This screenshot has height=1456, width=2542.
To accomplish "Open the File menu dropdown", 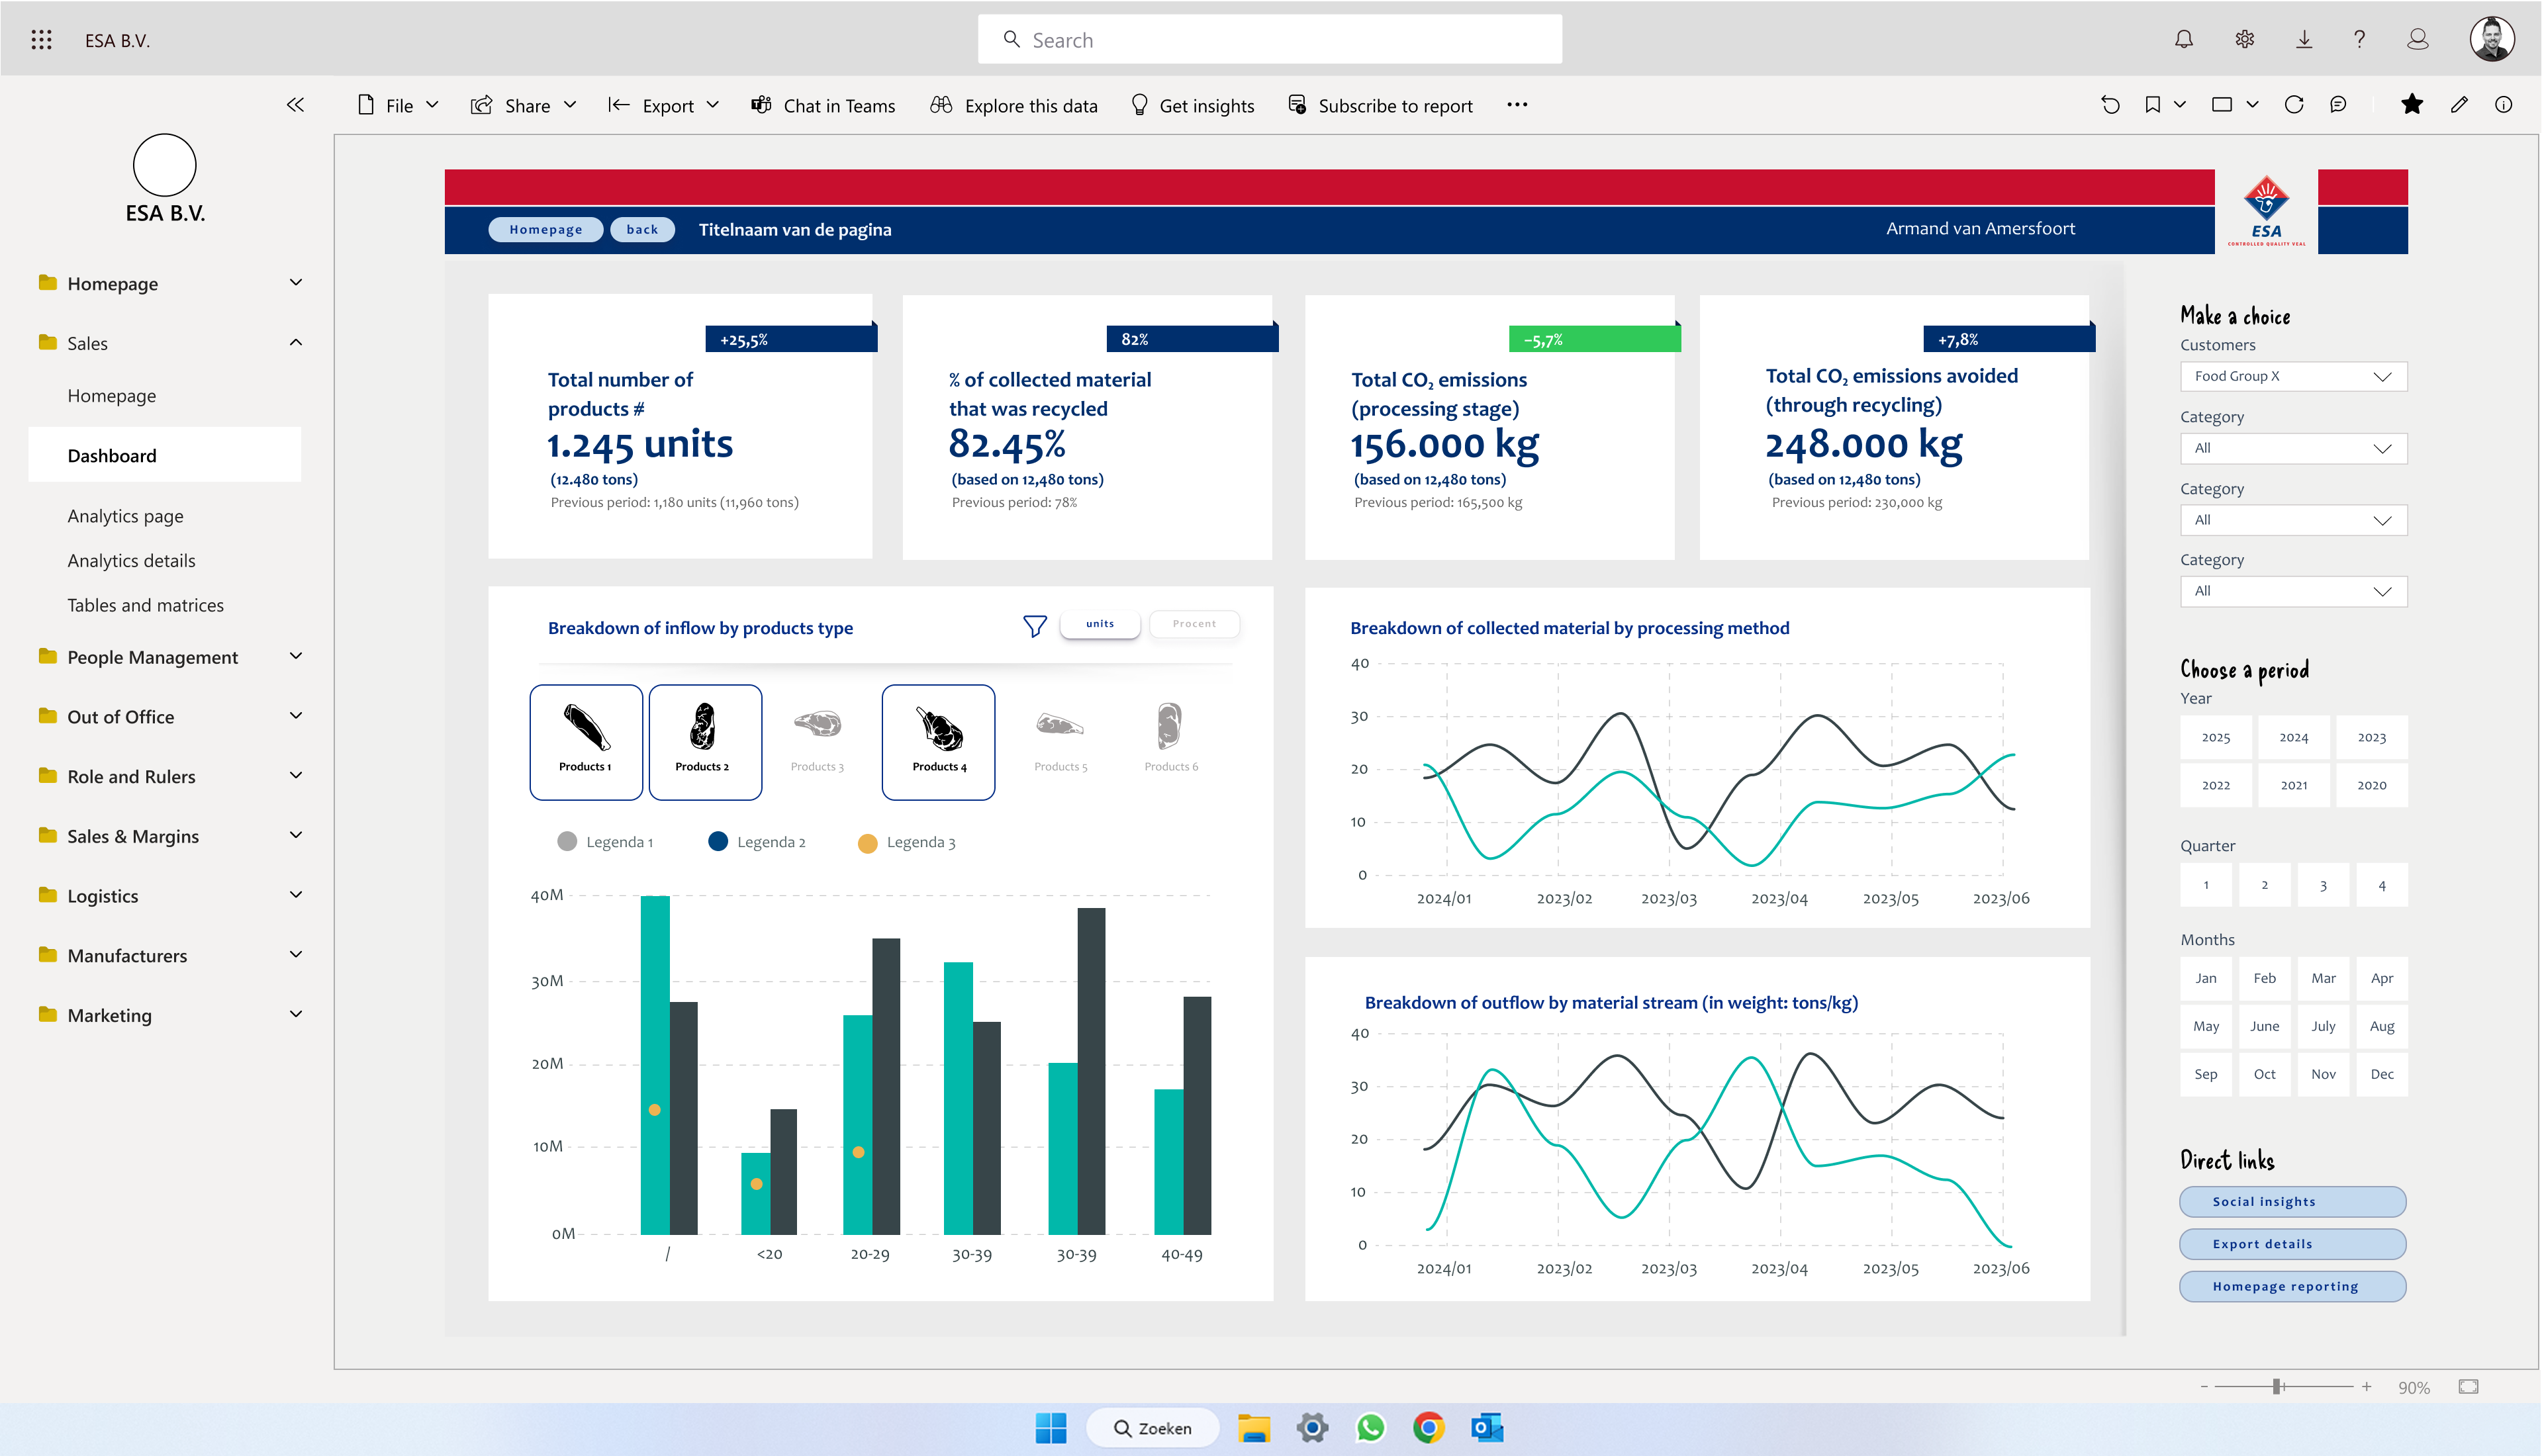I will 398,106.
